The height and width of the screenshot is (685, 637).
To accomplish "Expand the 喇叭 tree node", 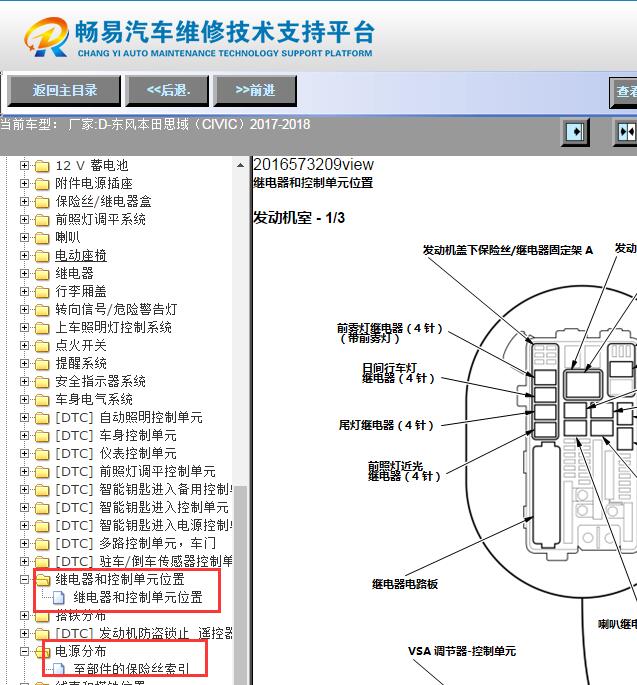I will [24, 237].
